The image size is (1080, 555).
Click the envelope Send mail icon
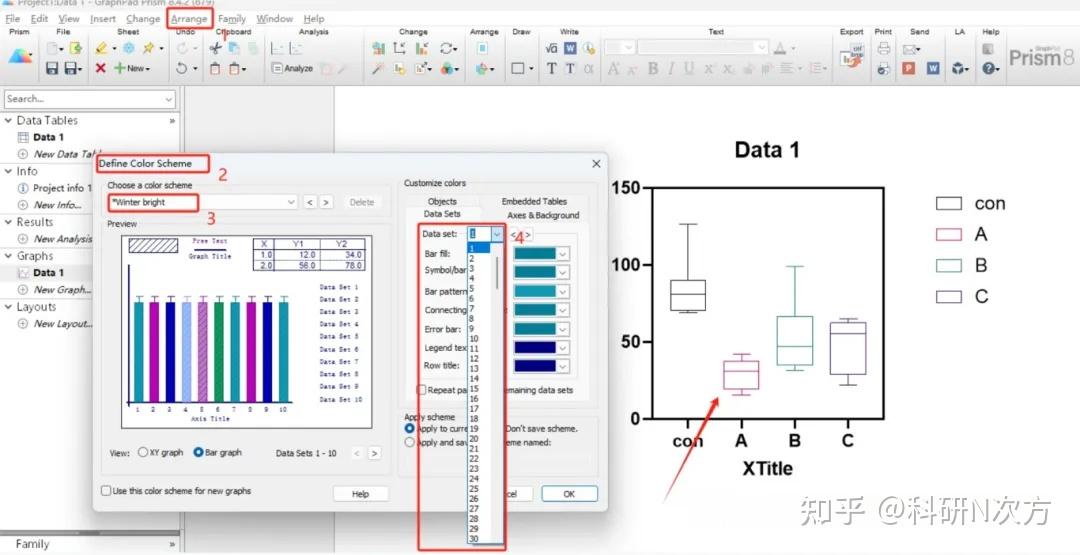pyautogui.click(x=909, y=49)
